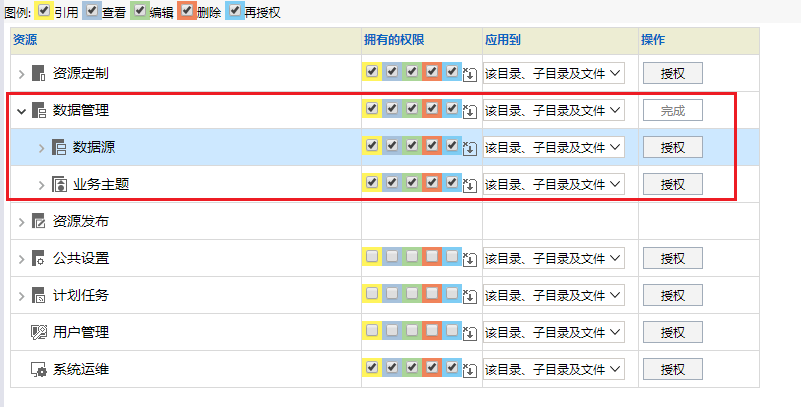Screen dimensions: 801x407
Task: Click the 公共设置 resource icon
Action: click(38, 258)
